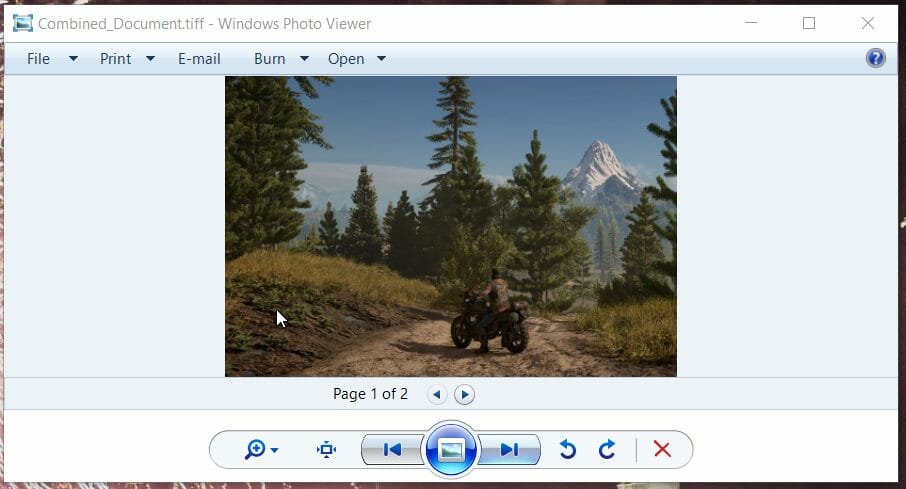Start the slide show with center button

[x=451, y=449]
